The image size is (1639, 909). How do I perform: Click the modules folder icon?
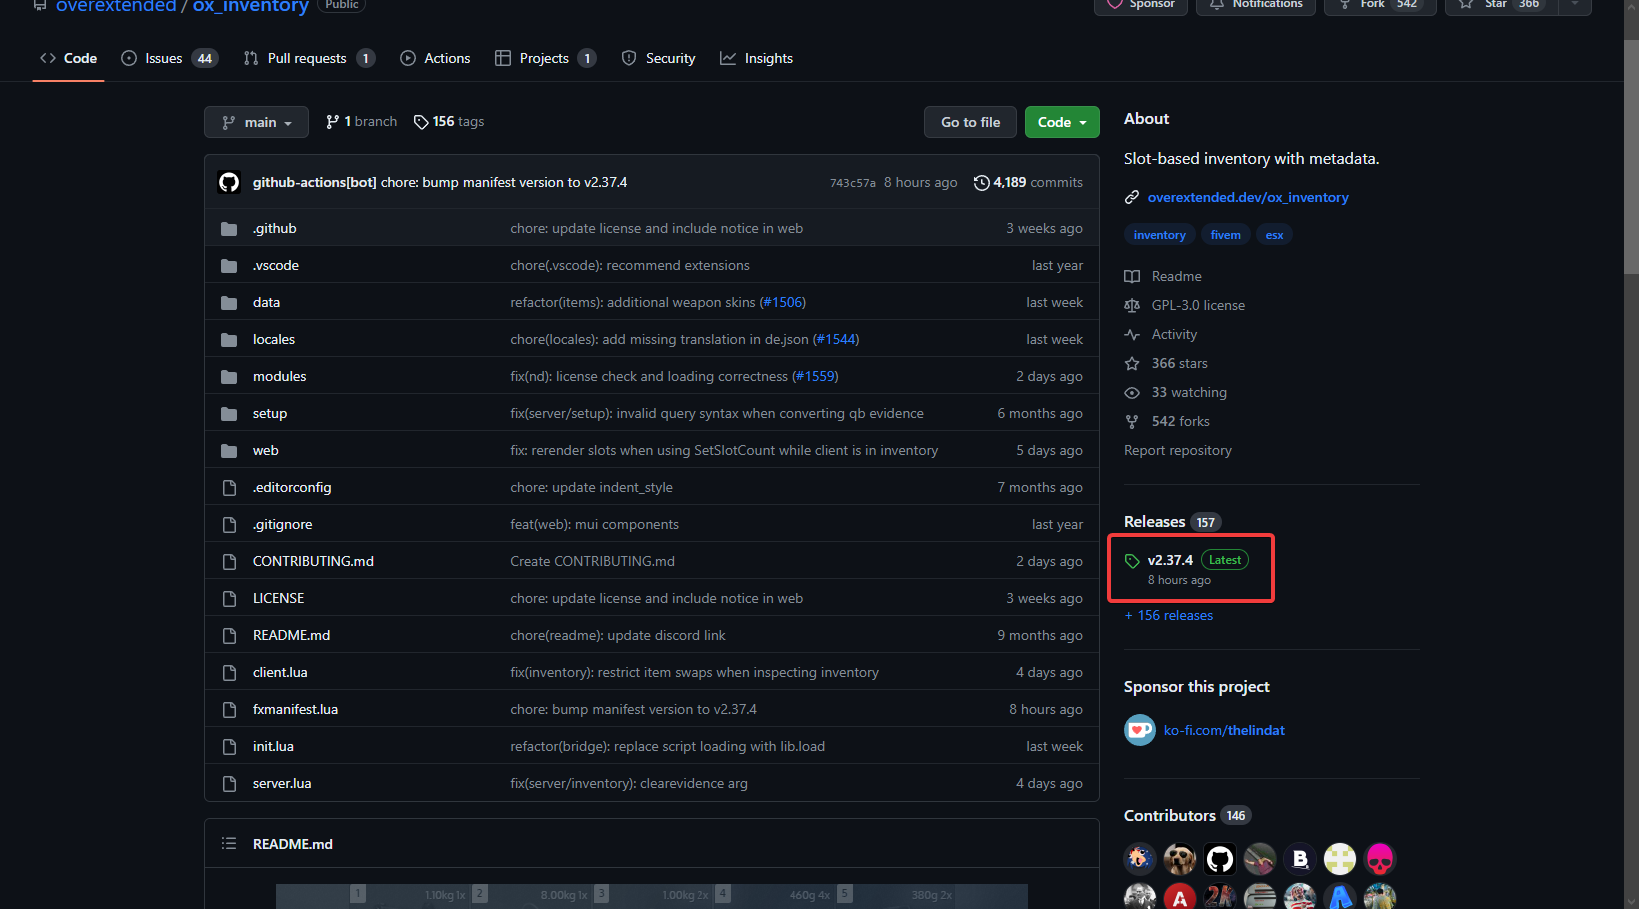pos(229,377)
